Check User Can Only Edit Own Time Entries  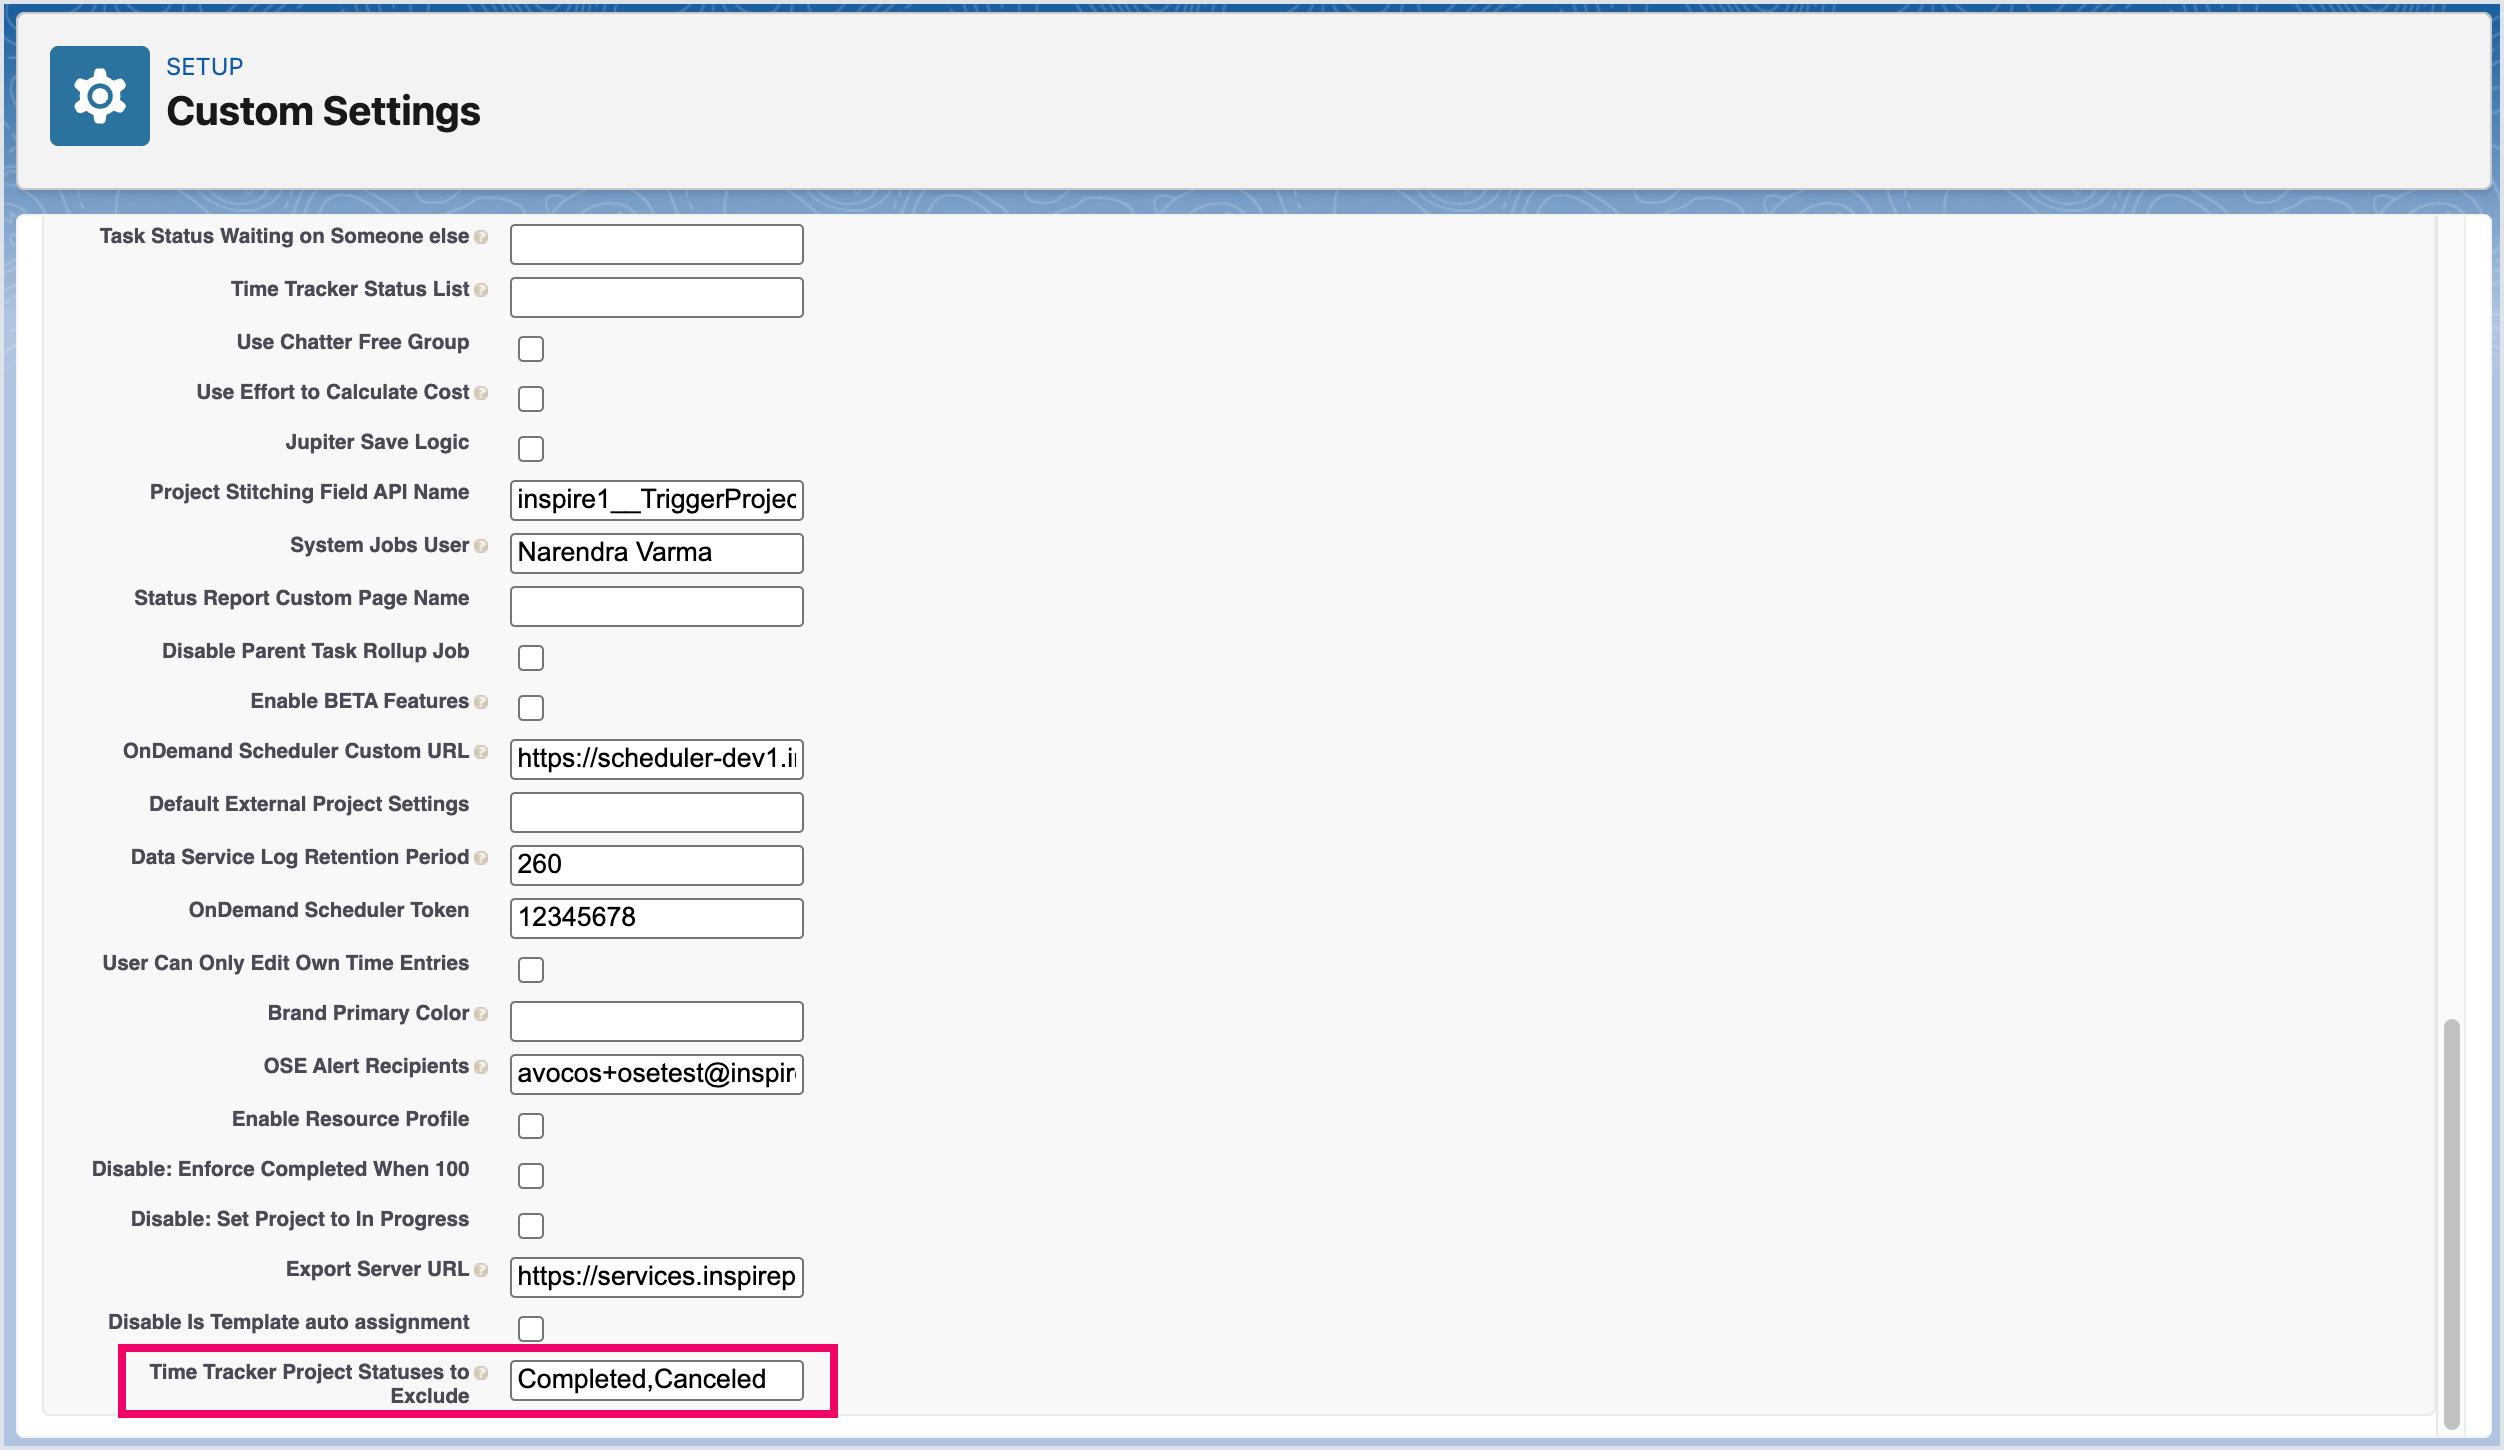tap(531, 970)
